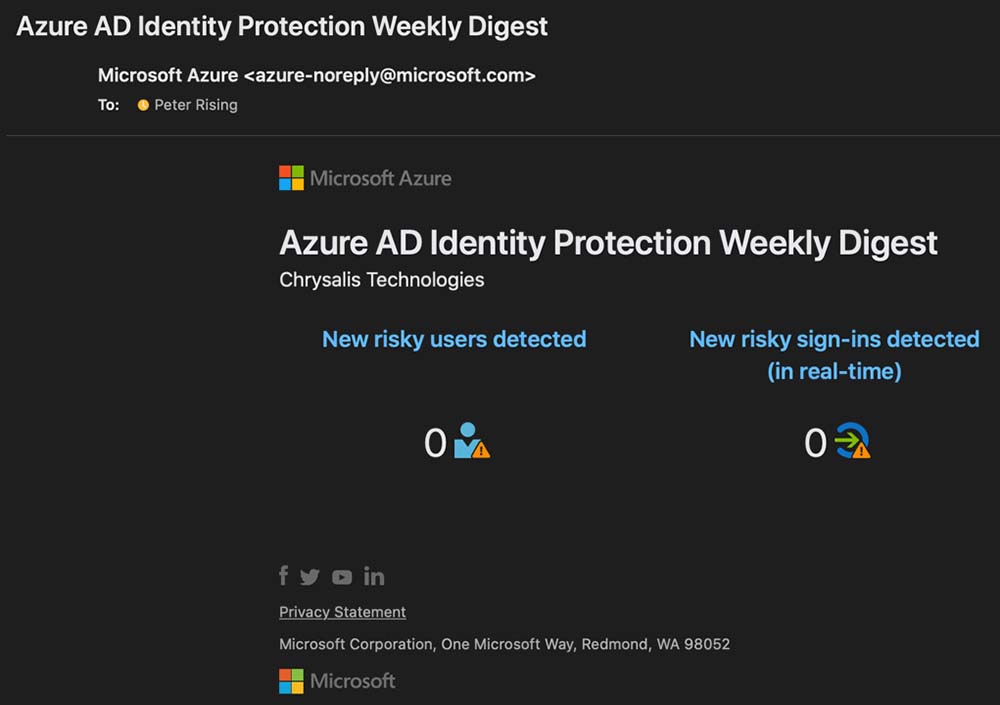Viewport: 1000px width, 705px height.
Task: Click the risky sign-ins count of 0
Action: pos(815,443)
